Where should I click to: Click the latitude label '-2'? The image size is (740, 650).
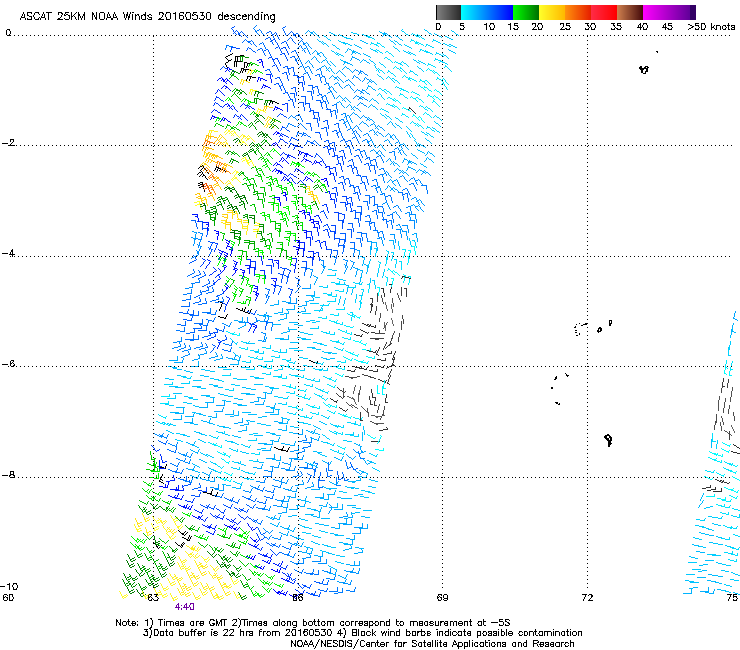click(x=8, y=143)
